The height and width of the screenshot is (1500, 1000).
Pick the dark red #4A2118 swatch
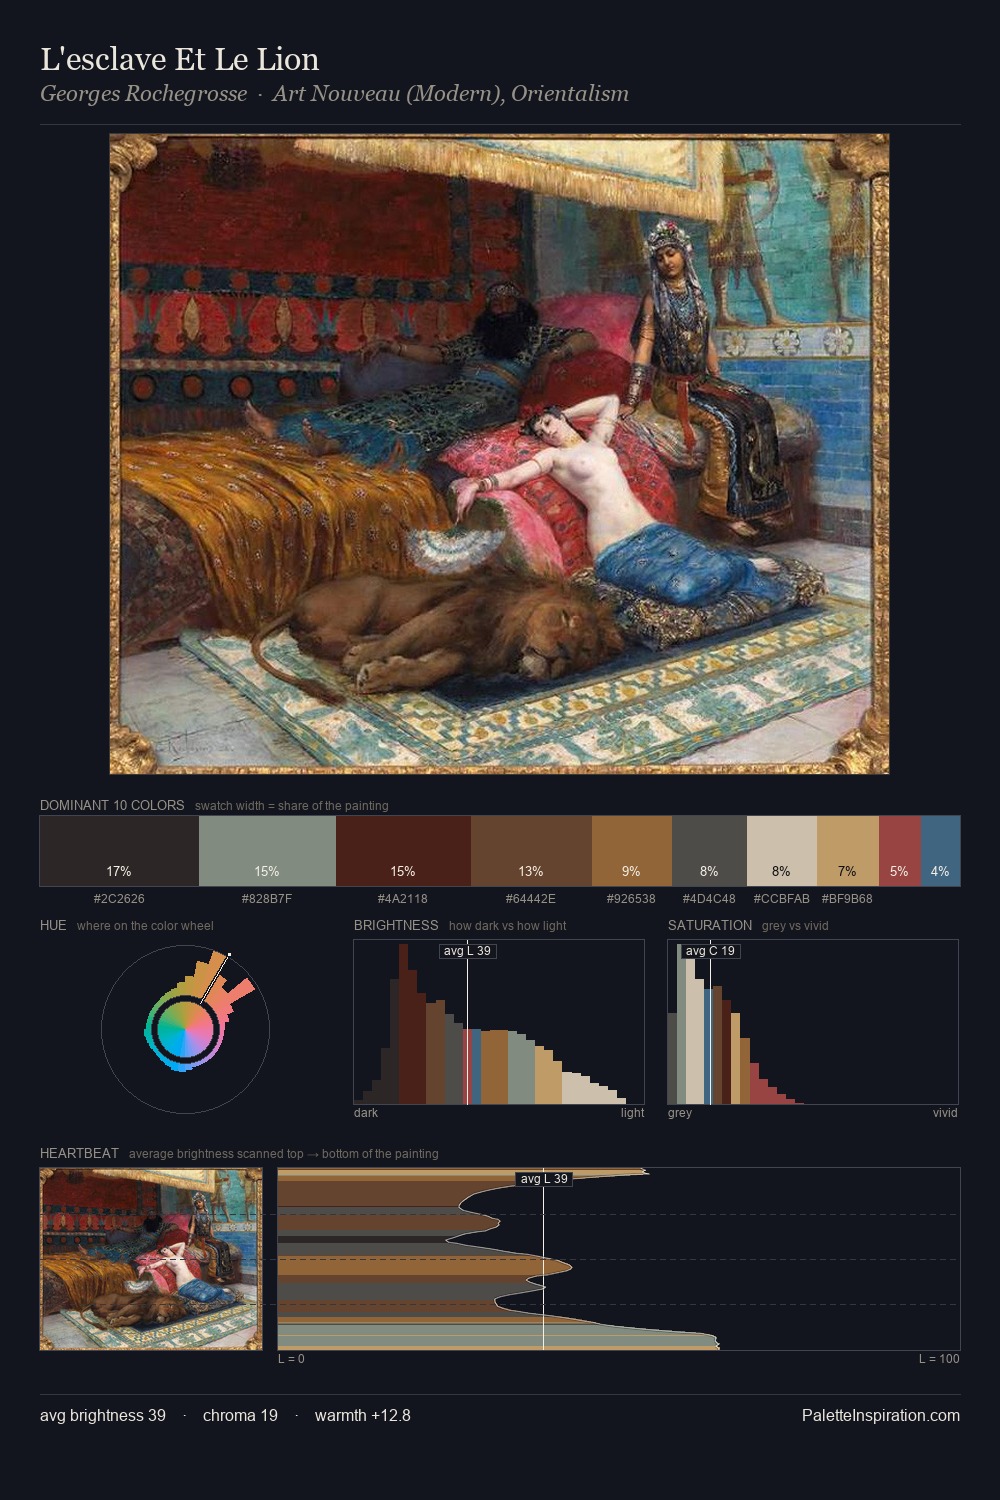click(x=403, y=851)
